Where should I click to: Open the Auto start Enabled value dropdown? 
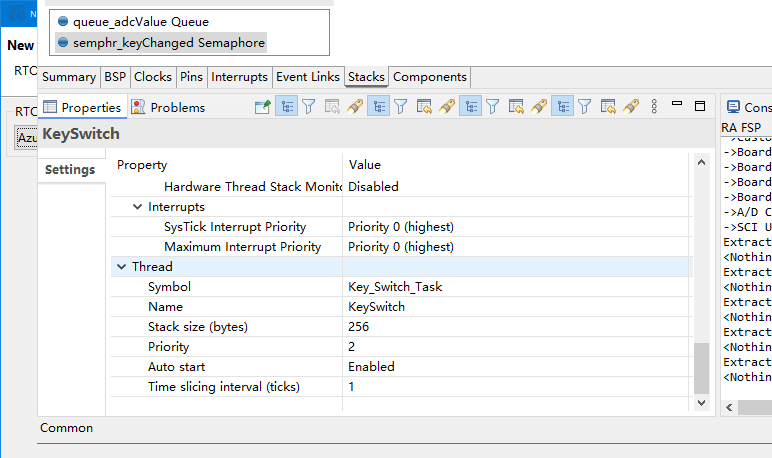(517, 366)
